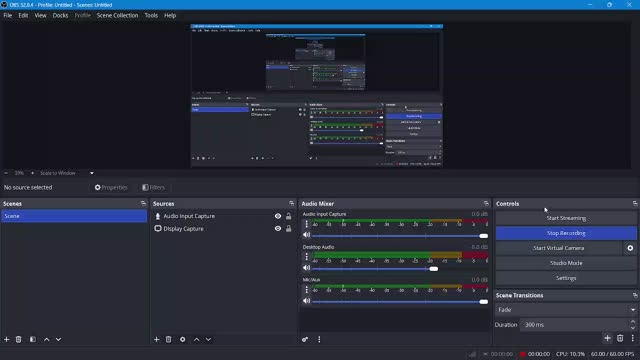Image resolution: width=640 pixels, height=360 pixels.
Task: Toggle lock on Display Capture source
Action: (x=289, y=229)
